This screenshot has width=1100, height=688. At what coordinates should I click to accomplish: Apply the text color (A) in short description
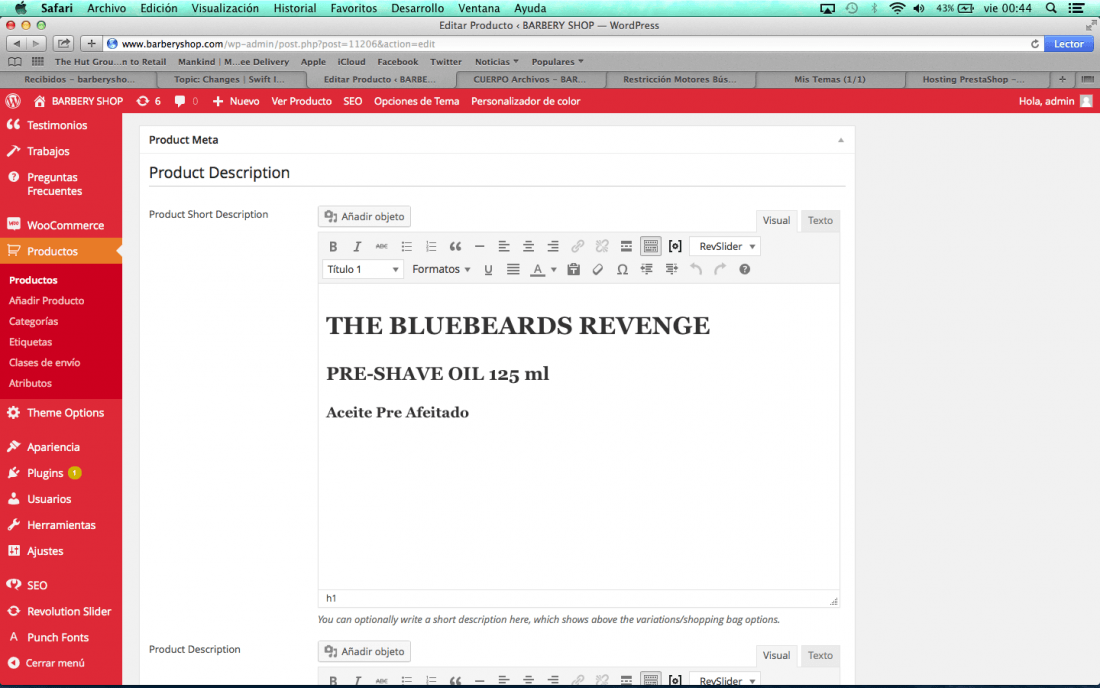(537, 269)
